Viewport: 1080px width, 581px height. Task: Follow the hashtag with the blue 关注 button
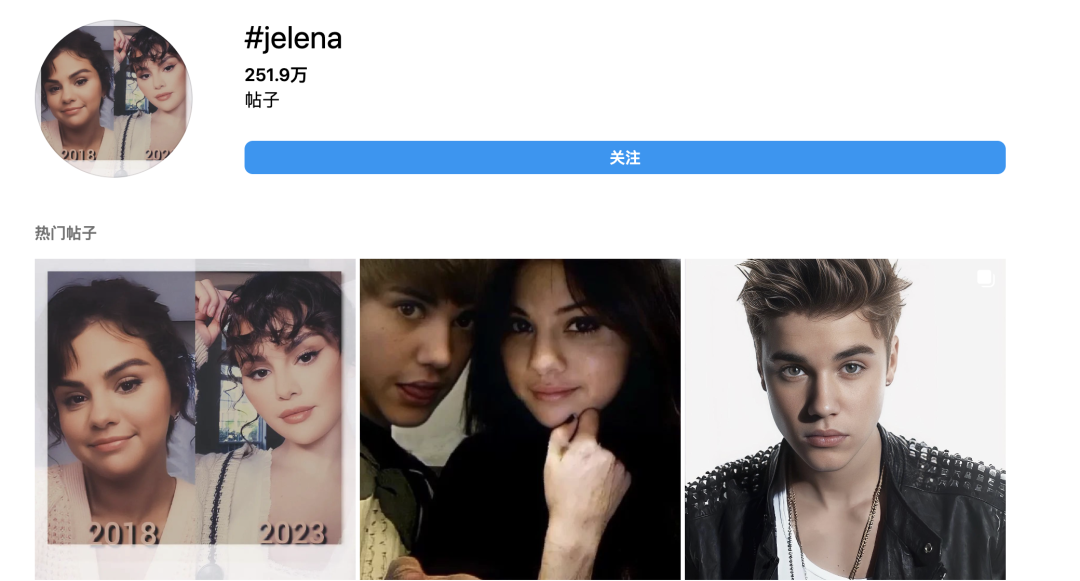point(625,158)
